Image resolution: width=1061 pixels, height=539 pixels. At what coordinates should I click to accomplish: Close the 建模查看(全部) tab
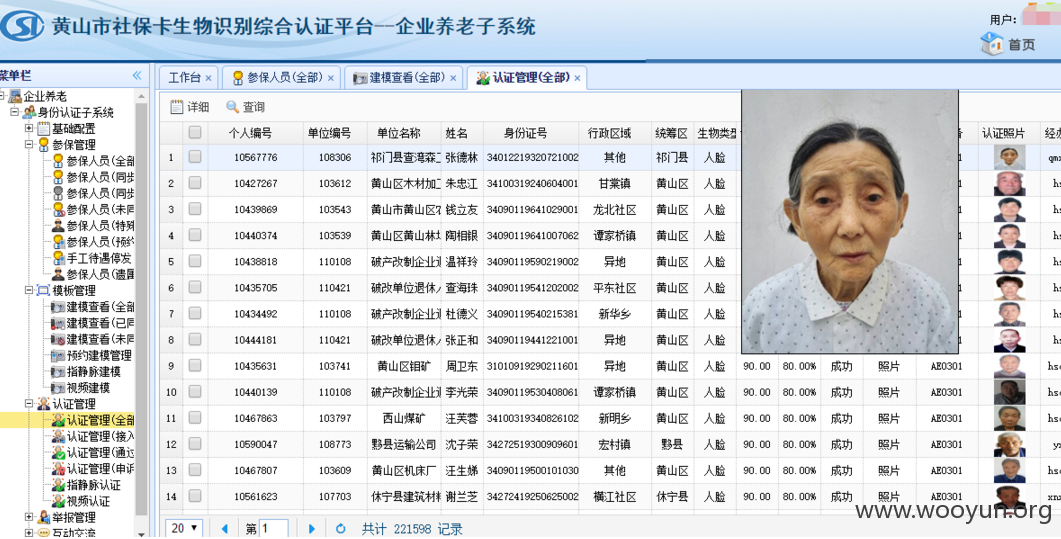[453, 78]
